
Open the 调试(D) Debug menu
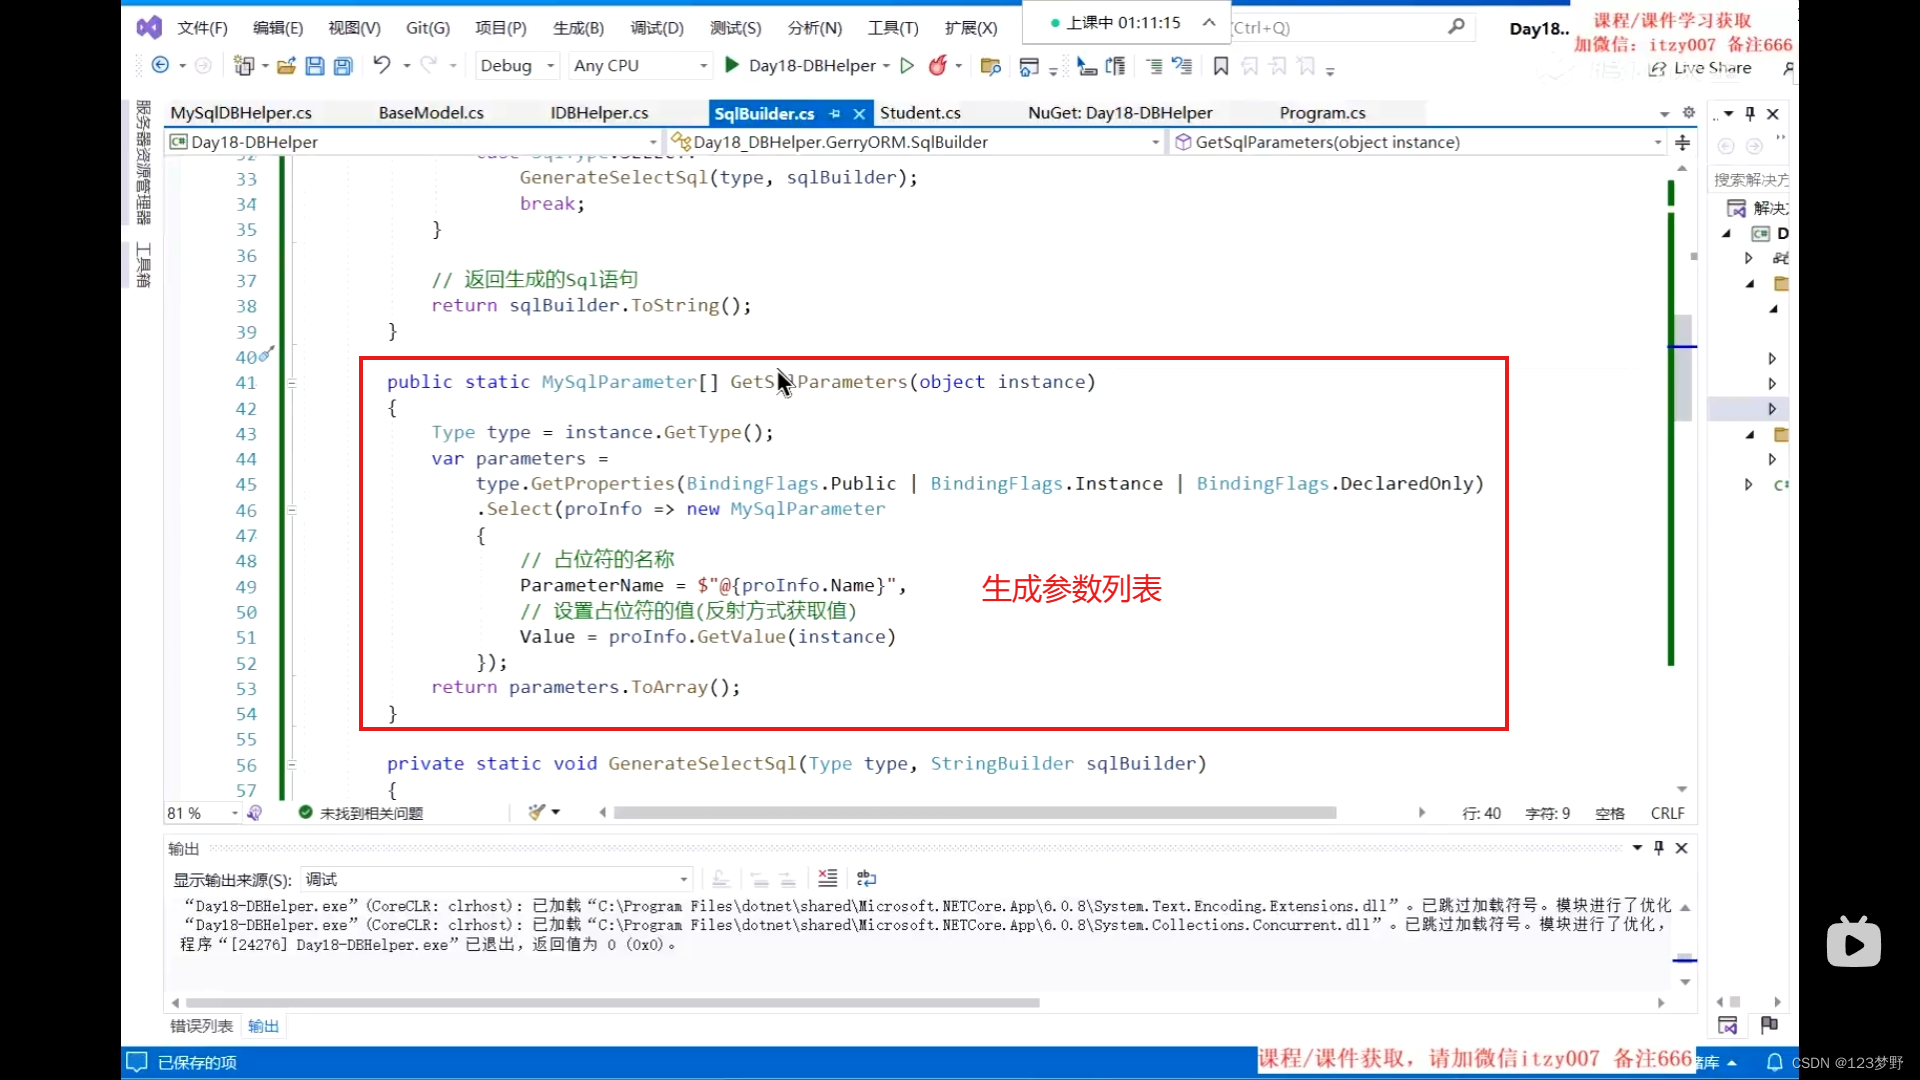657,28
